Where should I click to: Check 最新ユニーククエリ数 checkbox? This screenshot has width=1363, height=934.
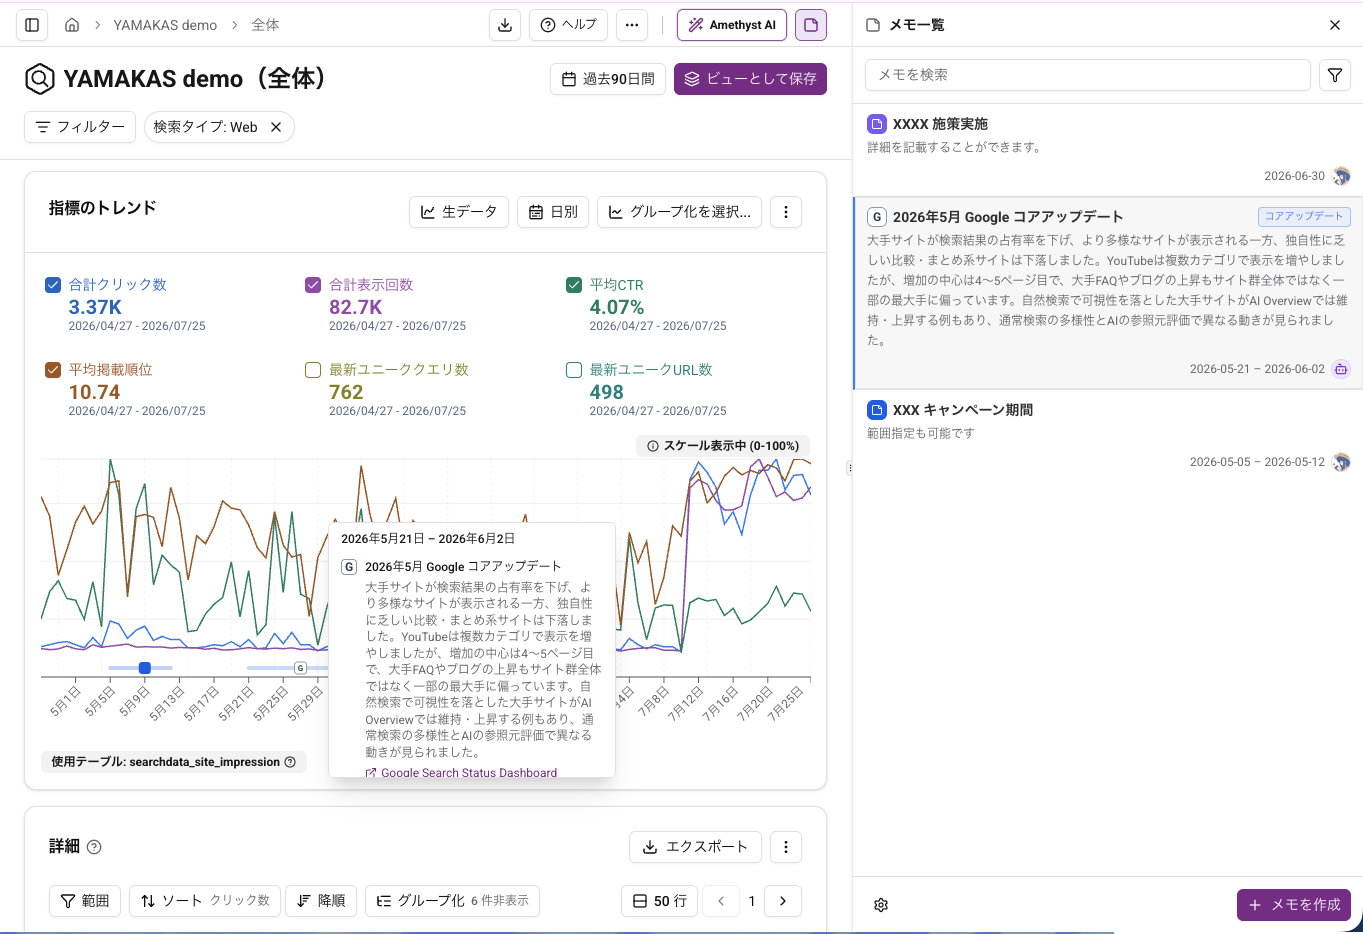pos(313,370)
